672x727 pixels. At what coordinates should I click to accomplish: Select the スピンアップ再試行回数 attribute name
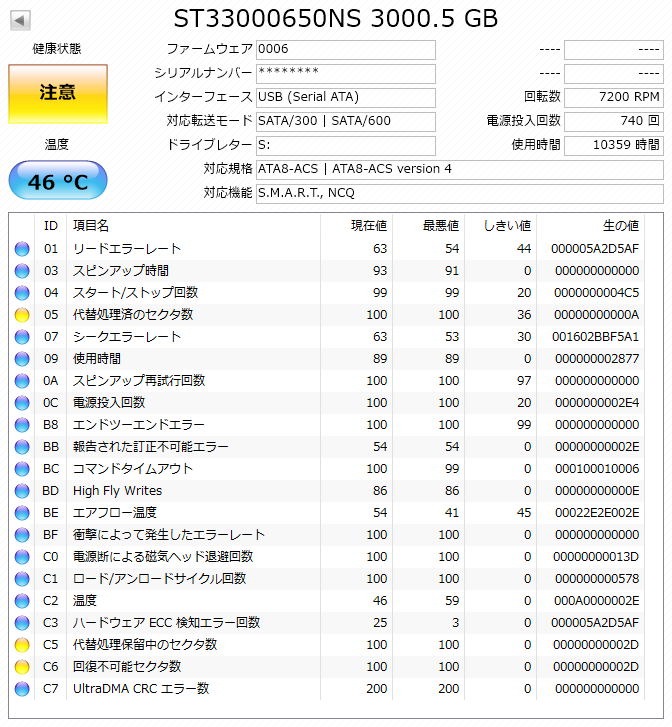(x=139, y=381)
